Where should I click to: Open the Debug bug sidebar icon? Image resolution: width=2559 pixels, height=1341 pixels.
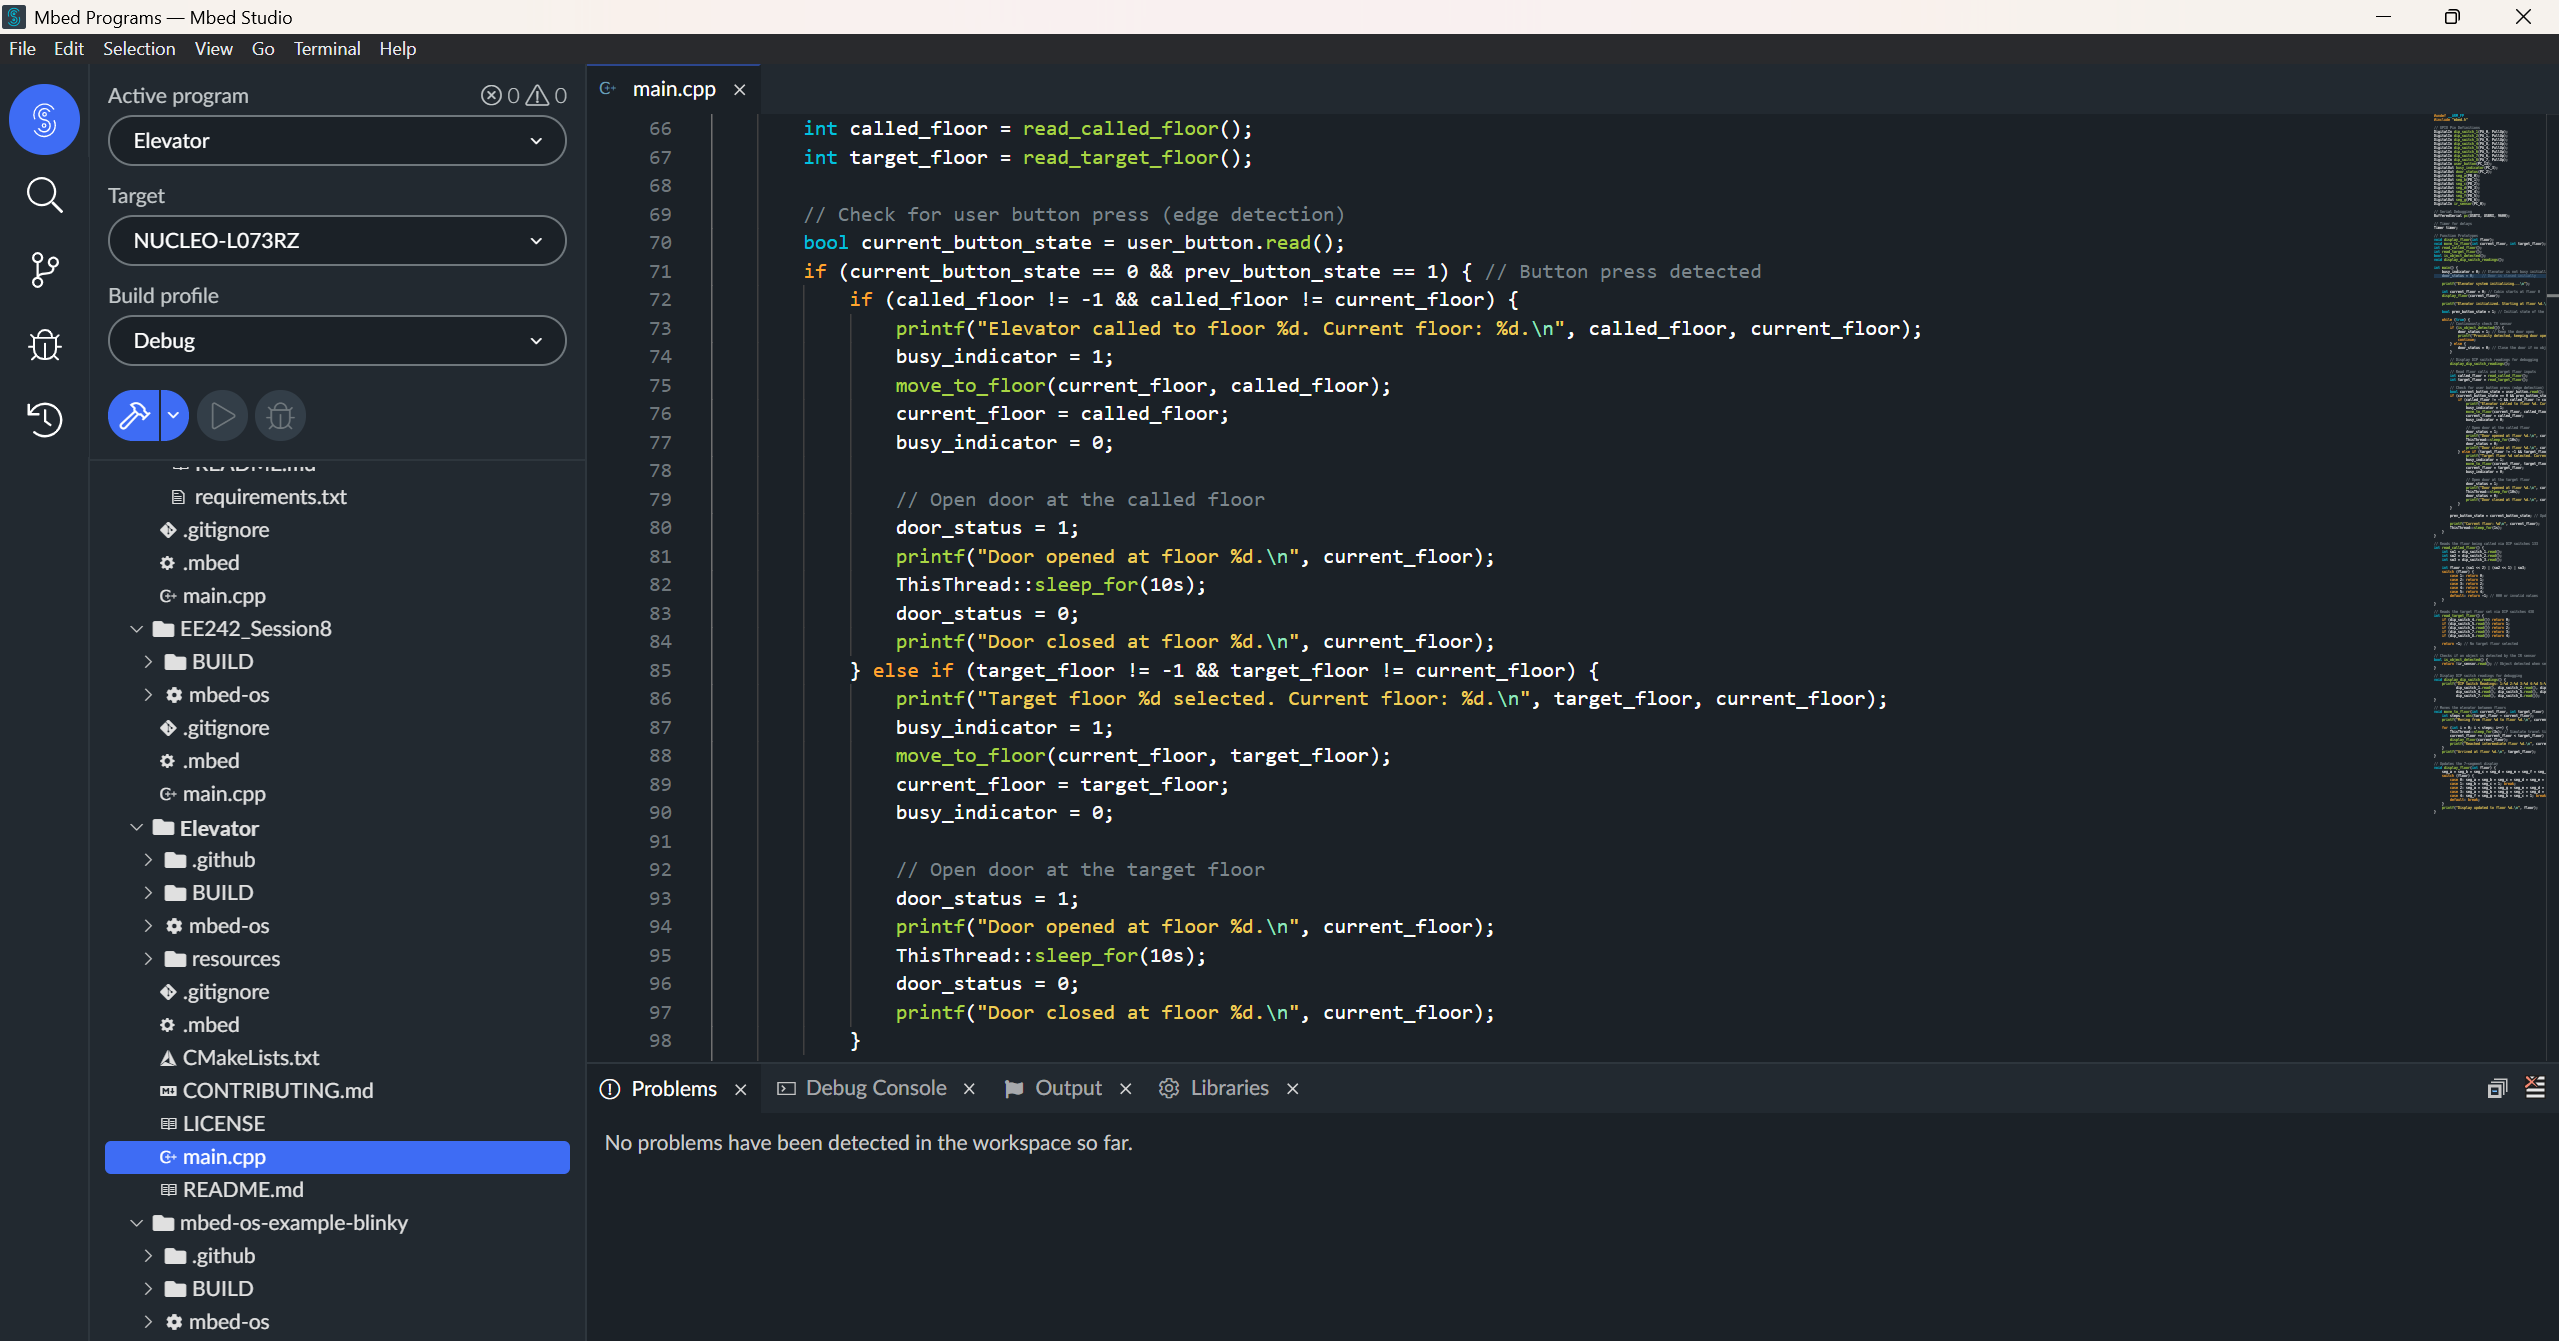pyautogui.click(x=44, y=345)
